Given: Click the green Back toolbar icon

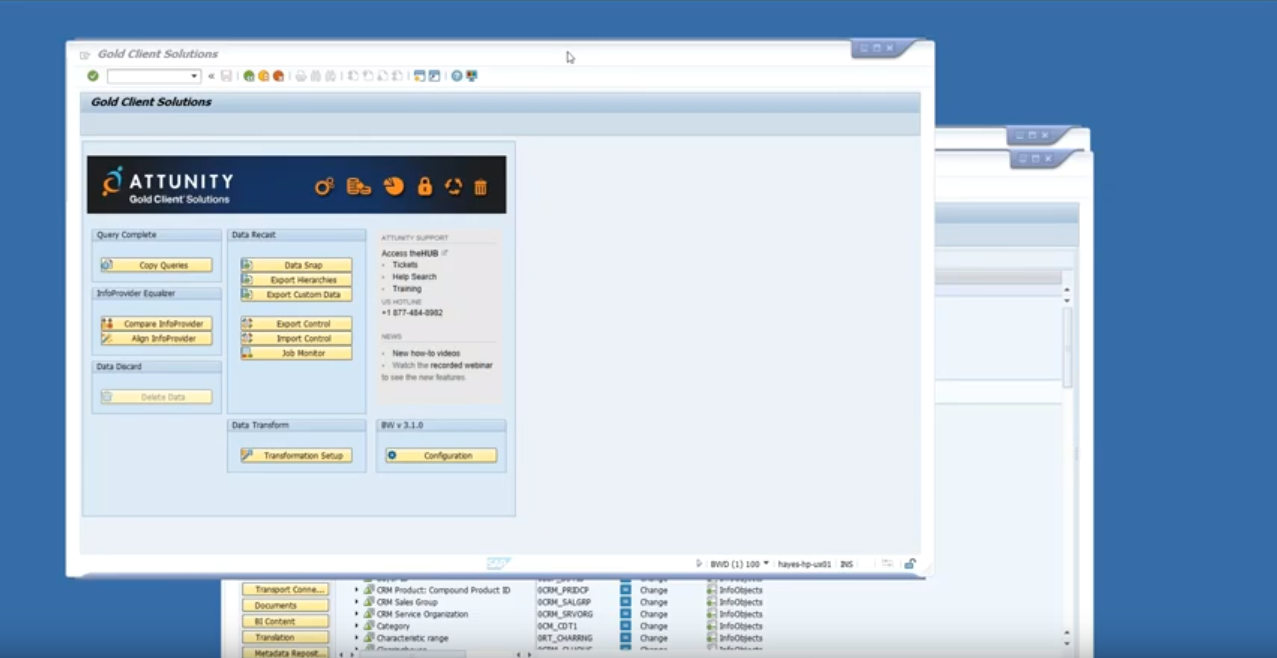Looking at the screenshot, I should point(249,76).
